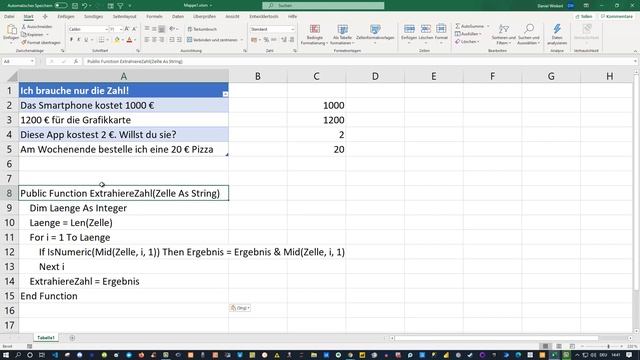Click Verbinden und zentrieren button
This screenshot has height=360, width=640.
click(x=212, y=40)
